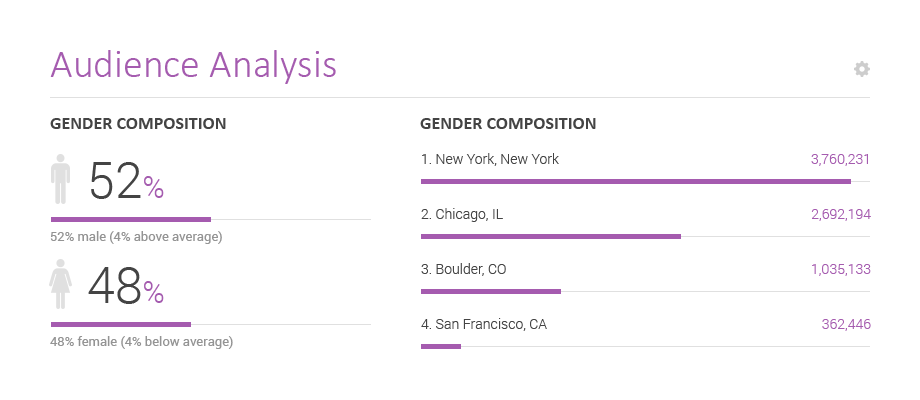Click the Chicago purple bar

[551, 236]
